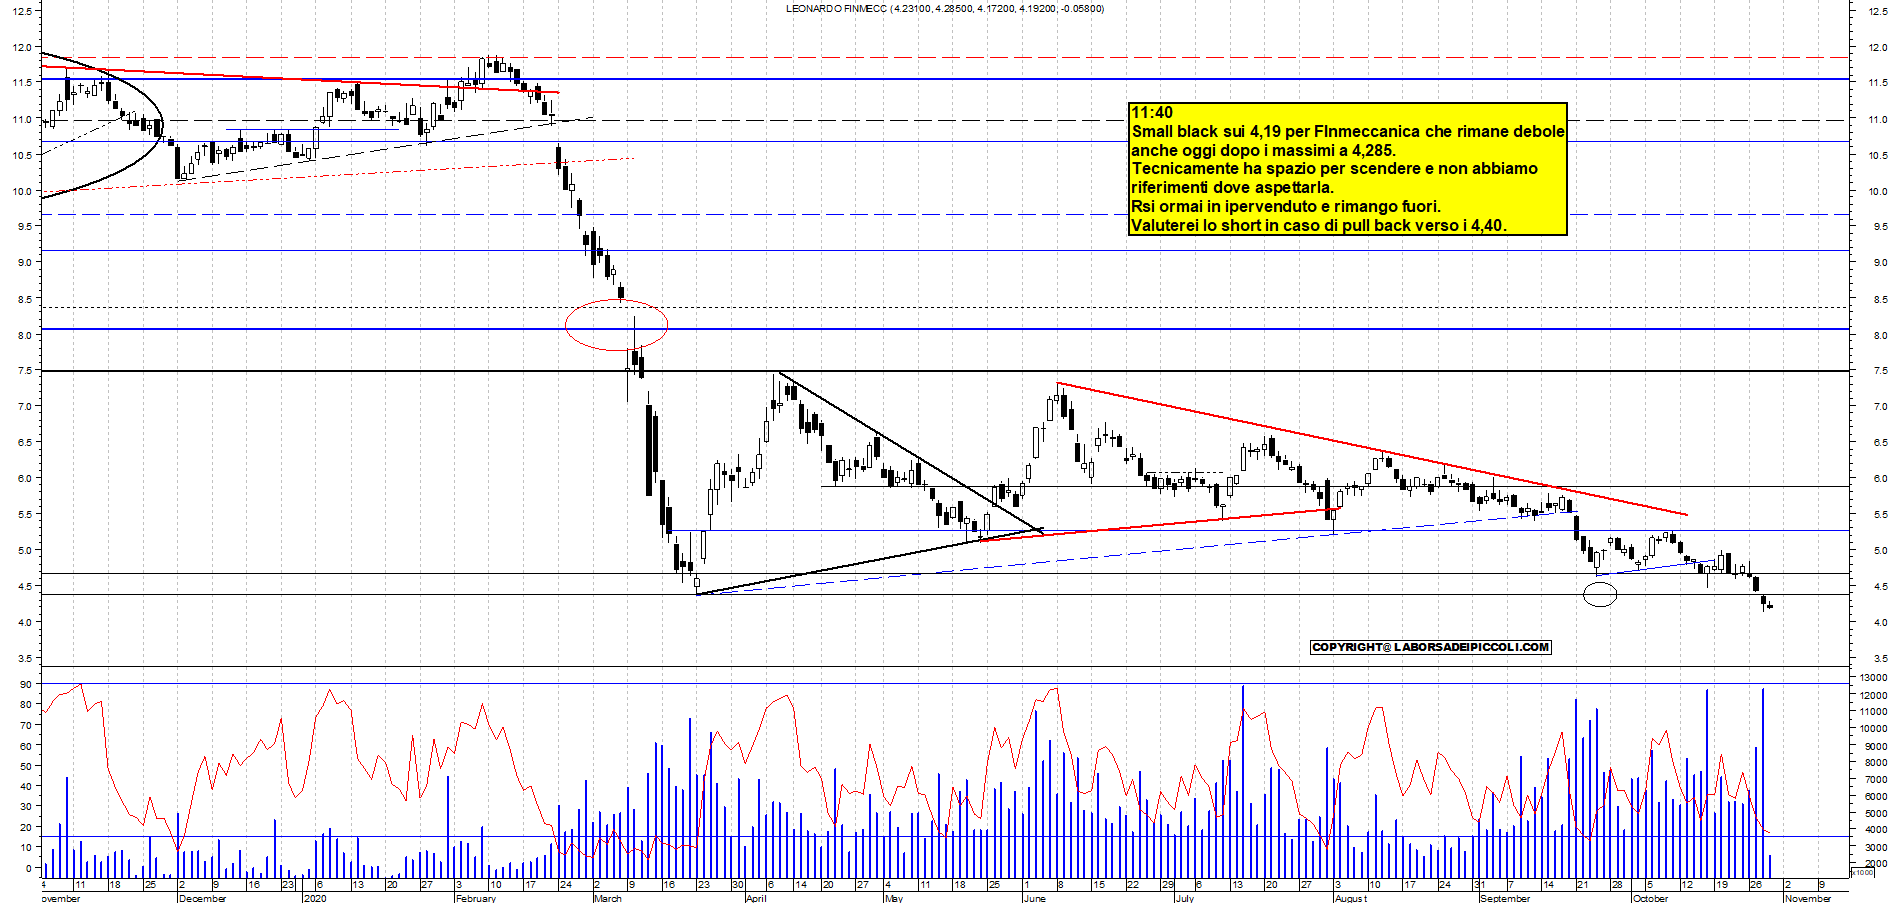Click the "70" RSI scale label
Screen dimensions: 1890x903
[x=25, y=725]
